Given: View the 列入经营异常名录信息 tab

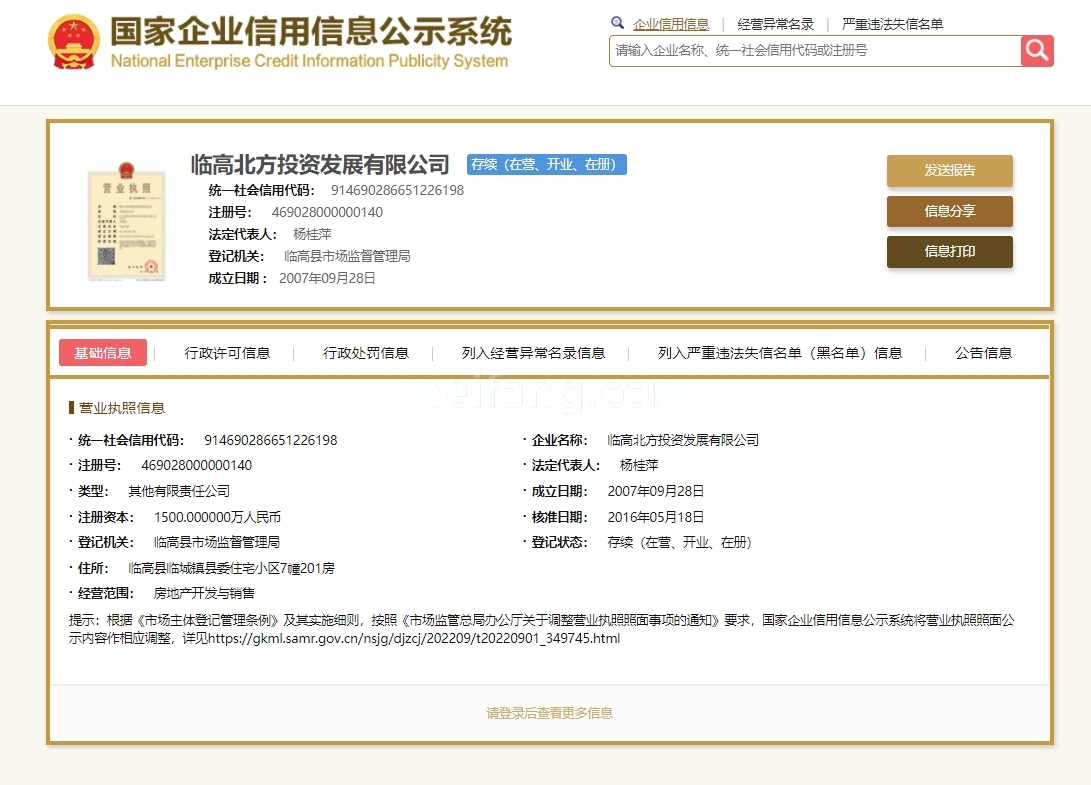Looking at the screenshot, I should click(x=534, y=352).
